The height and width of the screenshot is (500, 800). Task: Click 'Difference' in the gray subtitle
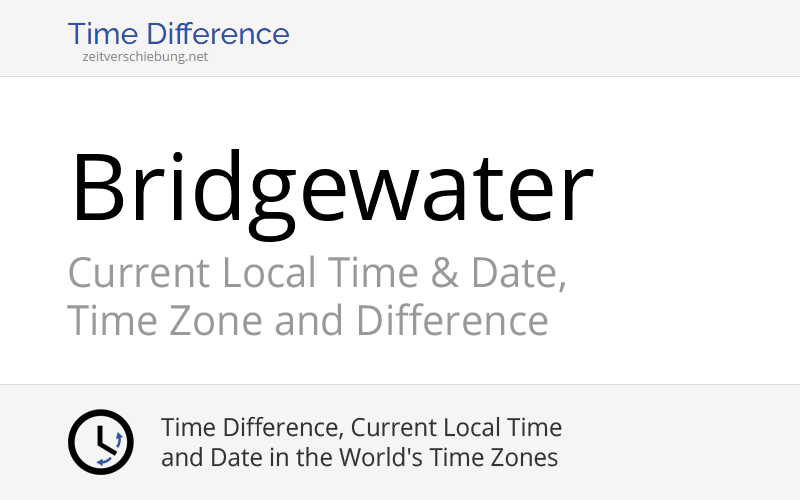[x=452, y=321]
